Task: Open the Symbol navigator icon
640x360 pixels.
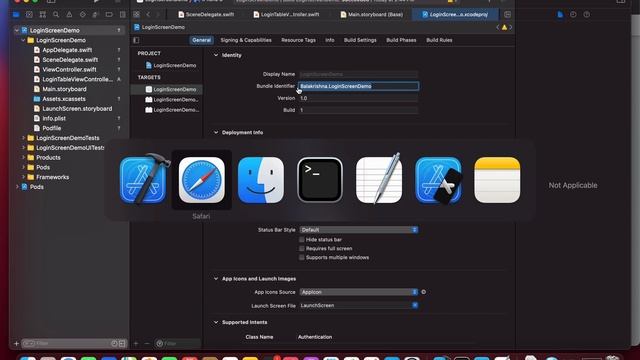Action: (42, 15)
